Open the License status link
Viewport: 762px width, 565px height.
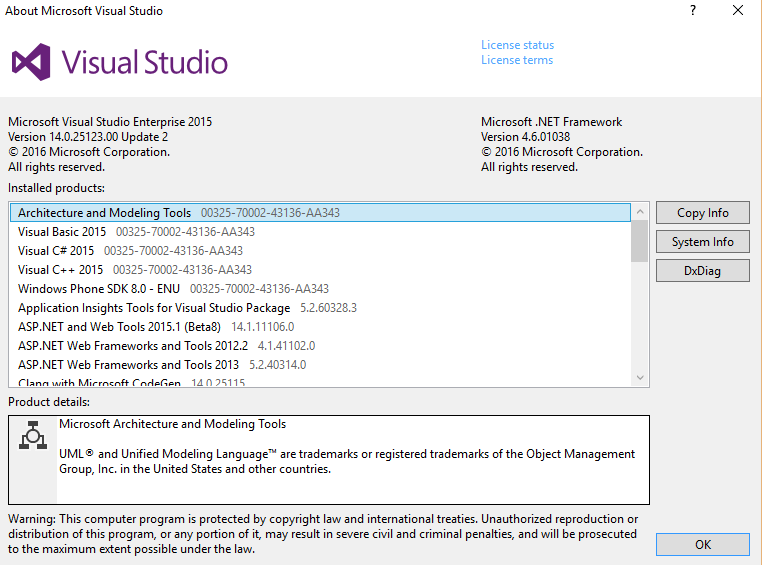(x=517, y=45)
